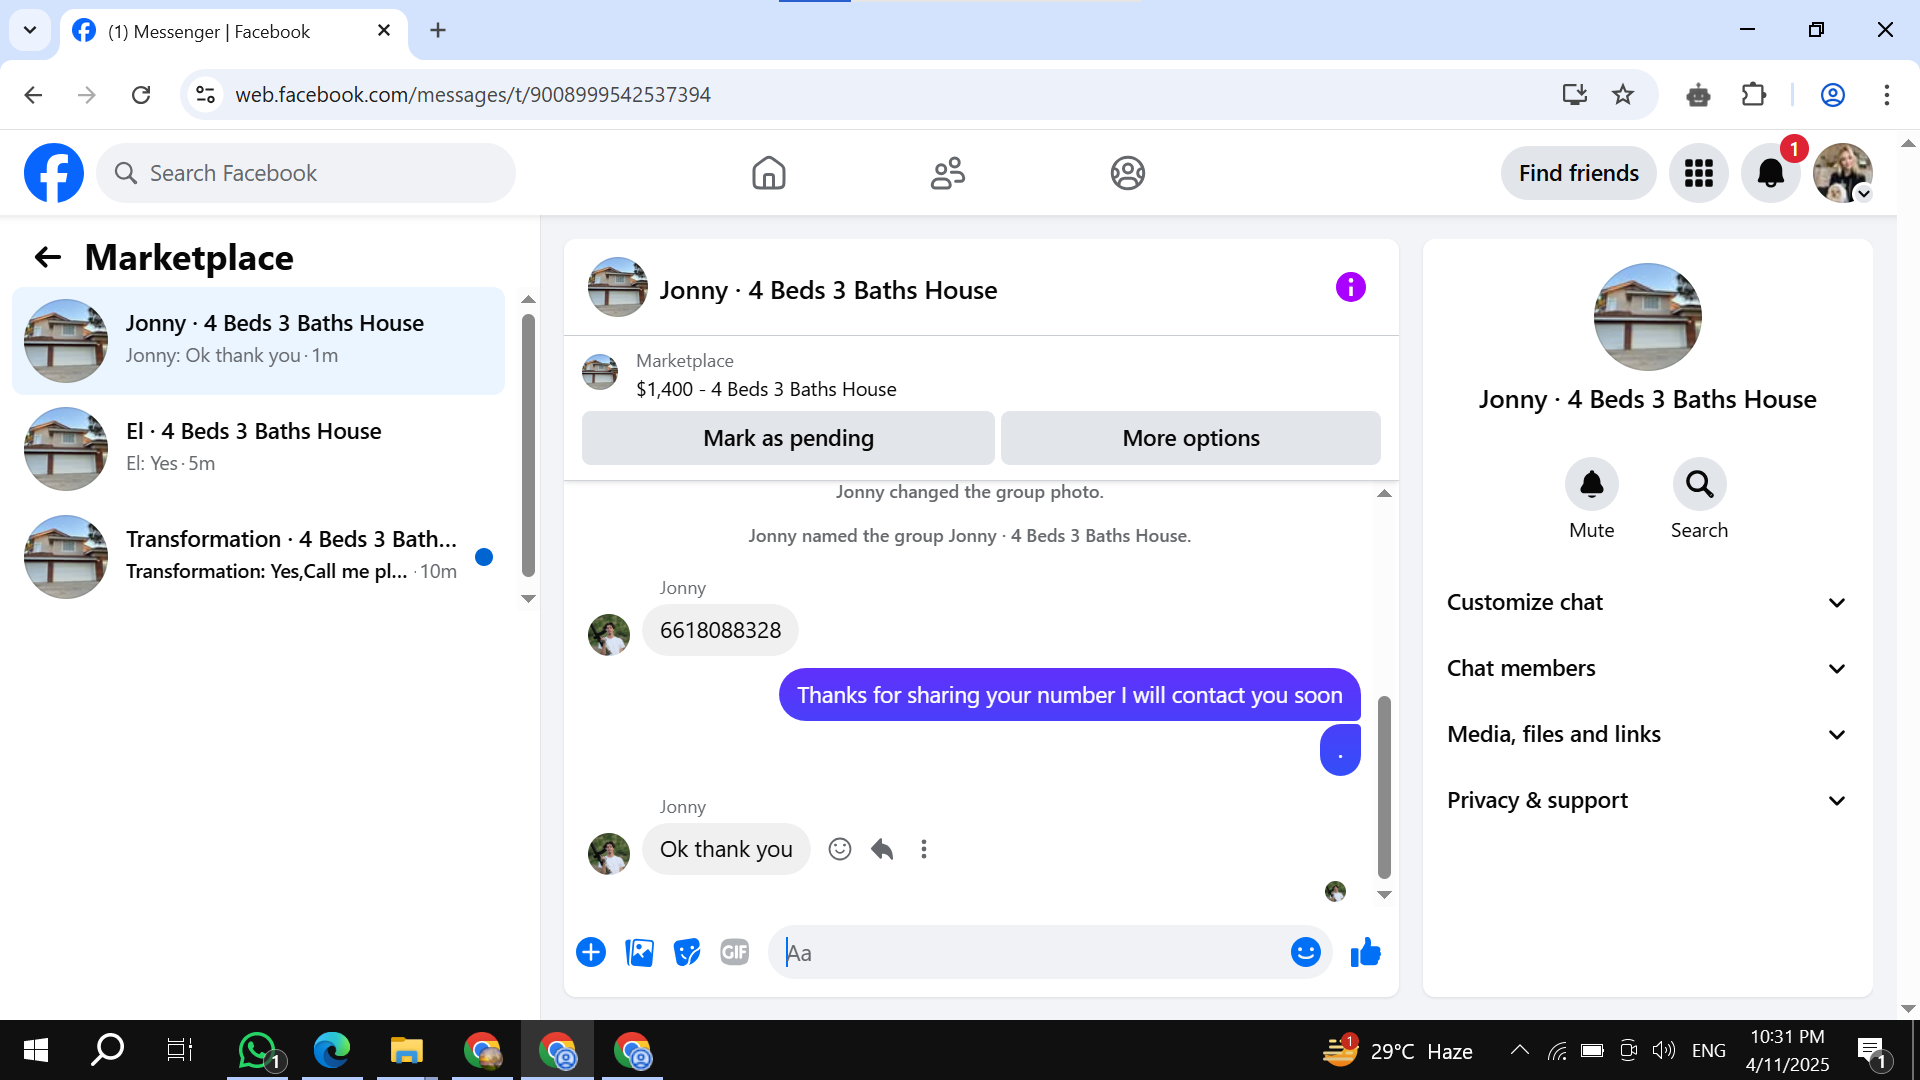Click Jonny's avatar beside the 6618088328 message

[609, 635]
